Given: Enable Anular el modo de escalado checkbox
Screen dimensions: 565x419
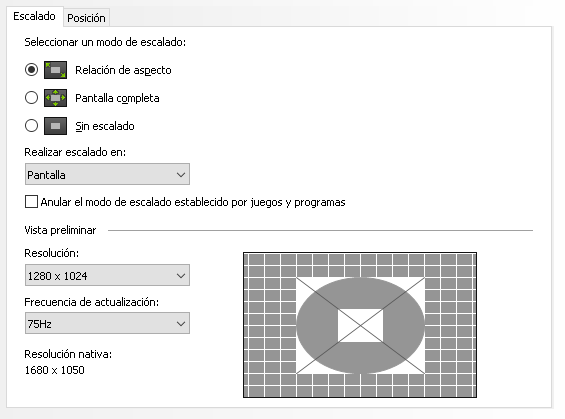Looking at the screenshot, I should coord(31,202).
